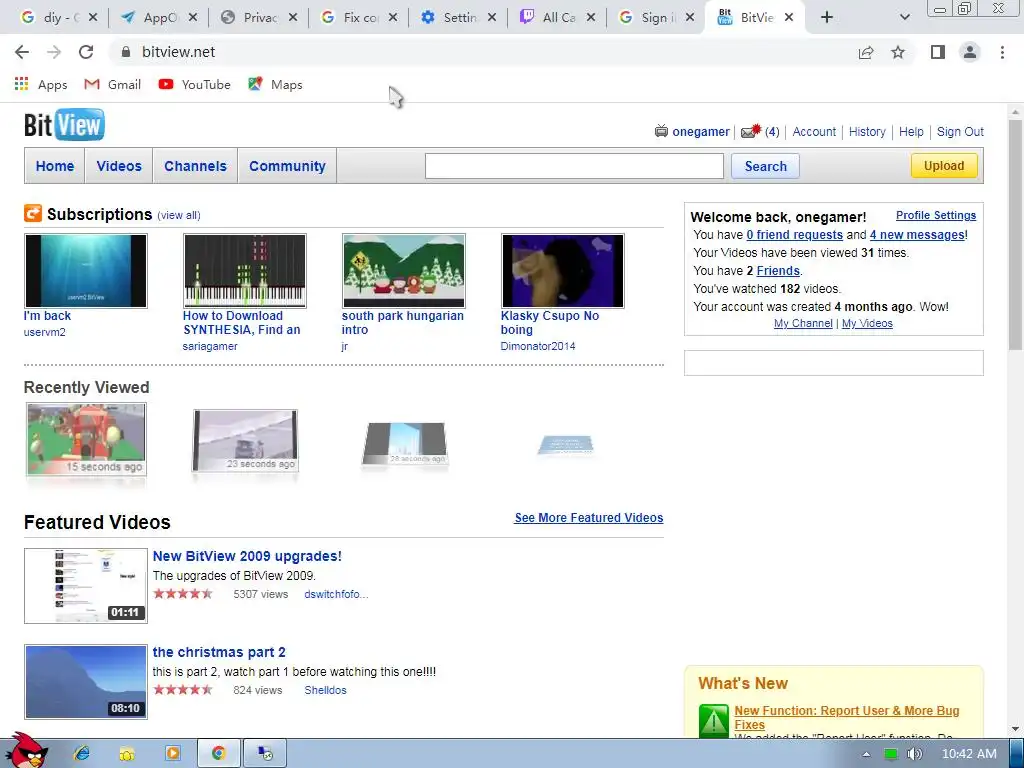The width and height of the screenshot is (1024, 768).
Task: Open the 'New BitView 2009 upgrades!' thumbnail
Action: pos(86,586)
